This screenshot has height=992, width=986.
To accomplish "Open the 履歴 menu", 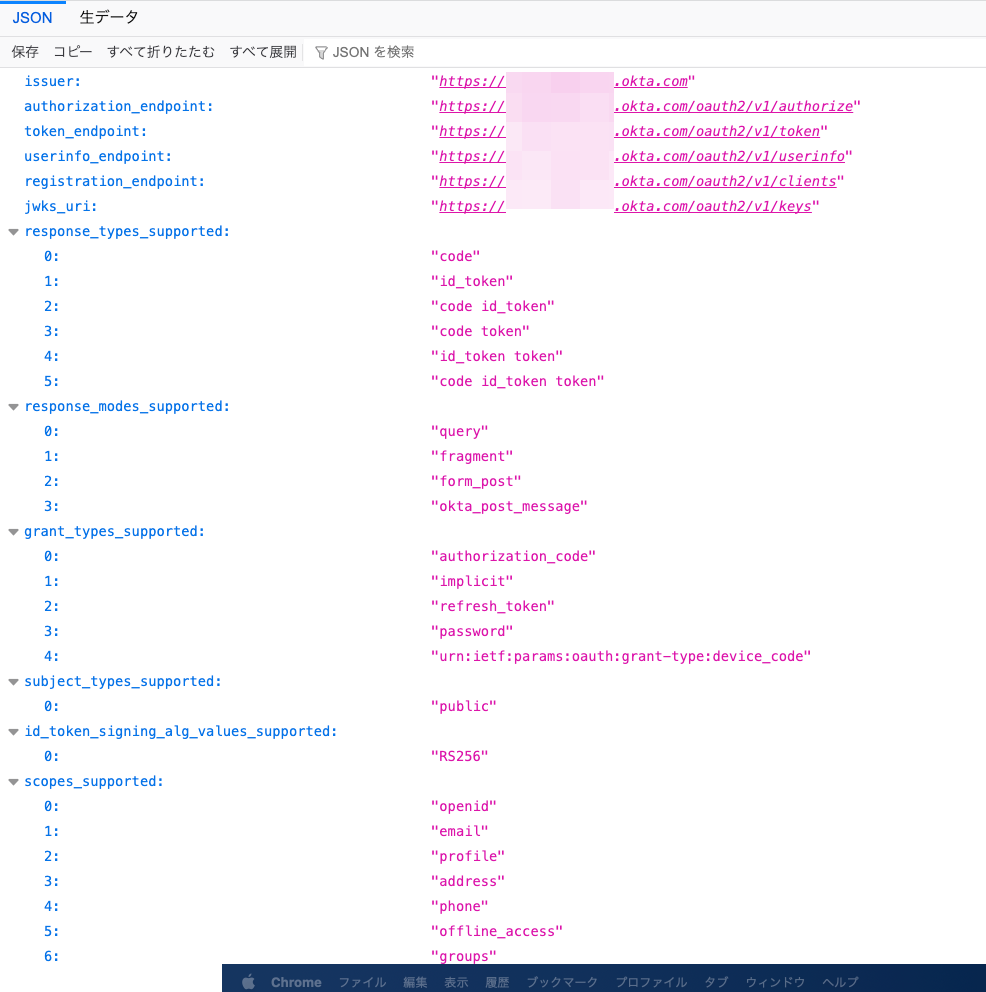I will point(497,982).
